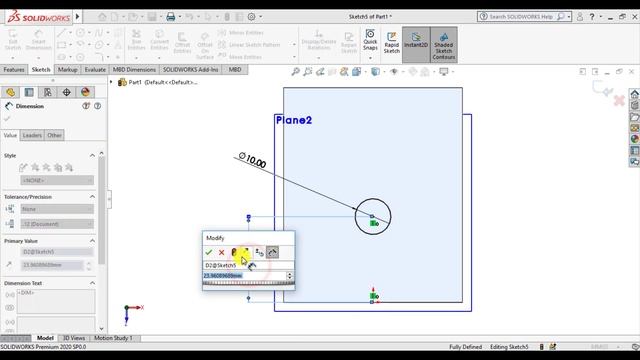
Task: Collapse the Primary Value section
Action: tap(92, 241)
